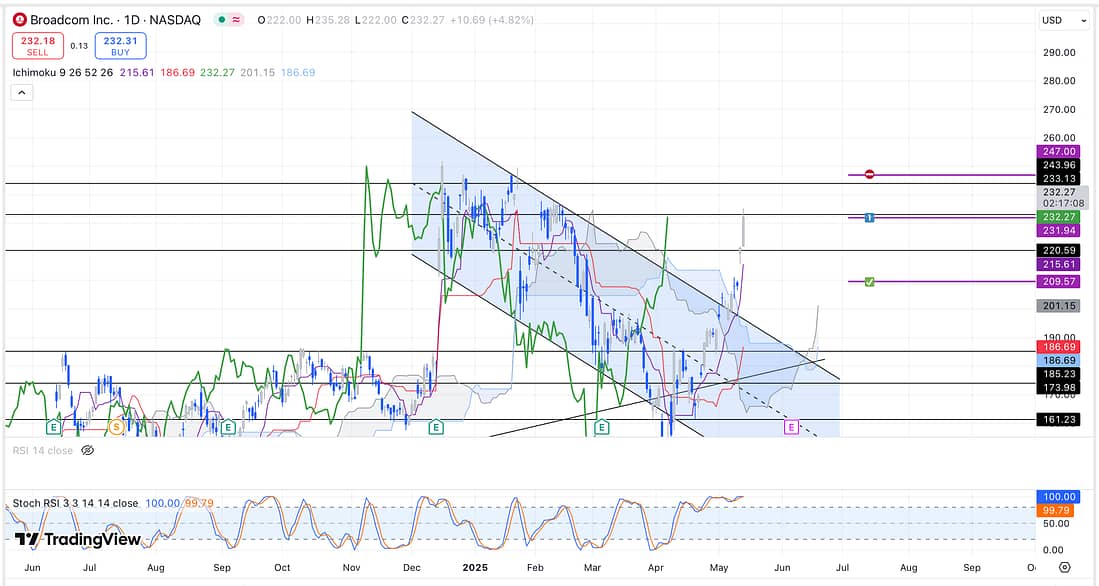The width and height of the screenshot is (1099, 586).
Task: Click the Broadcom company logo icon
Action: [x=20, y=20]
